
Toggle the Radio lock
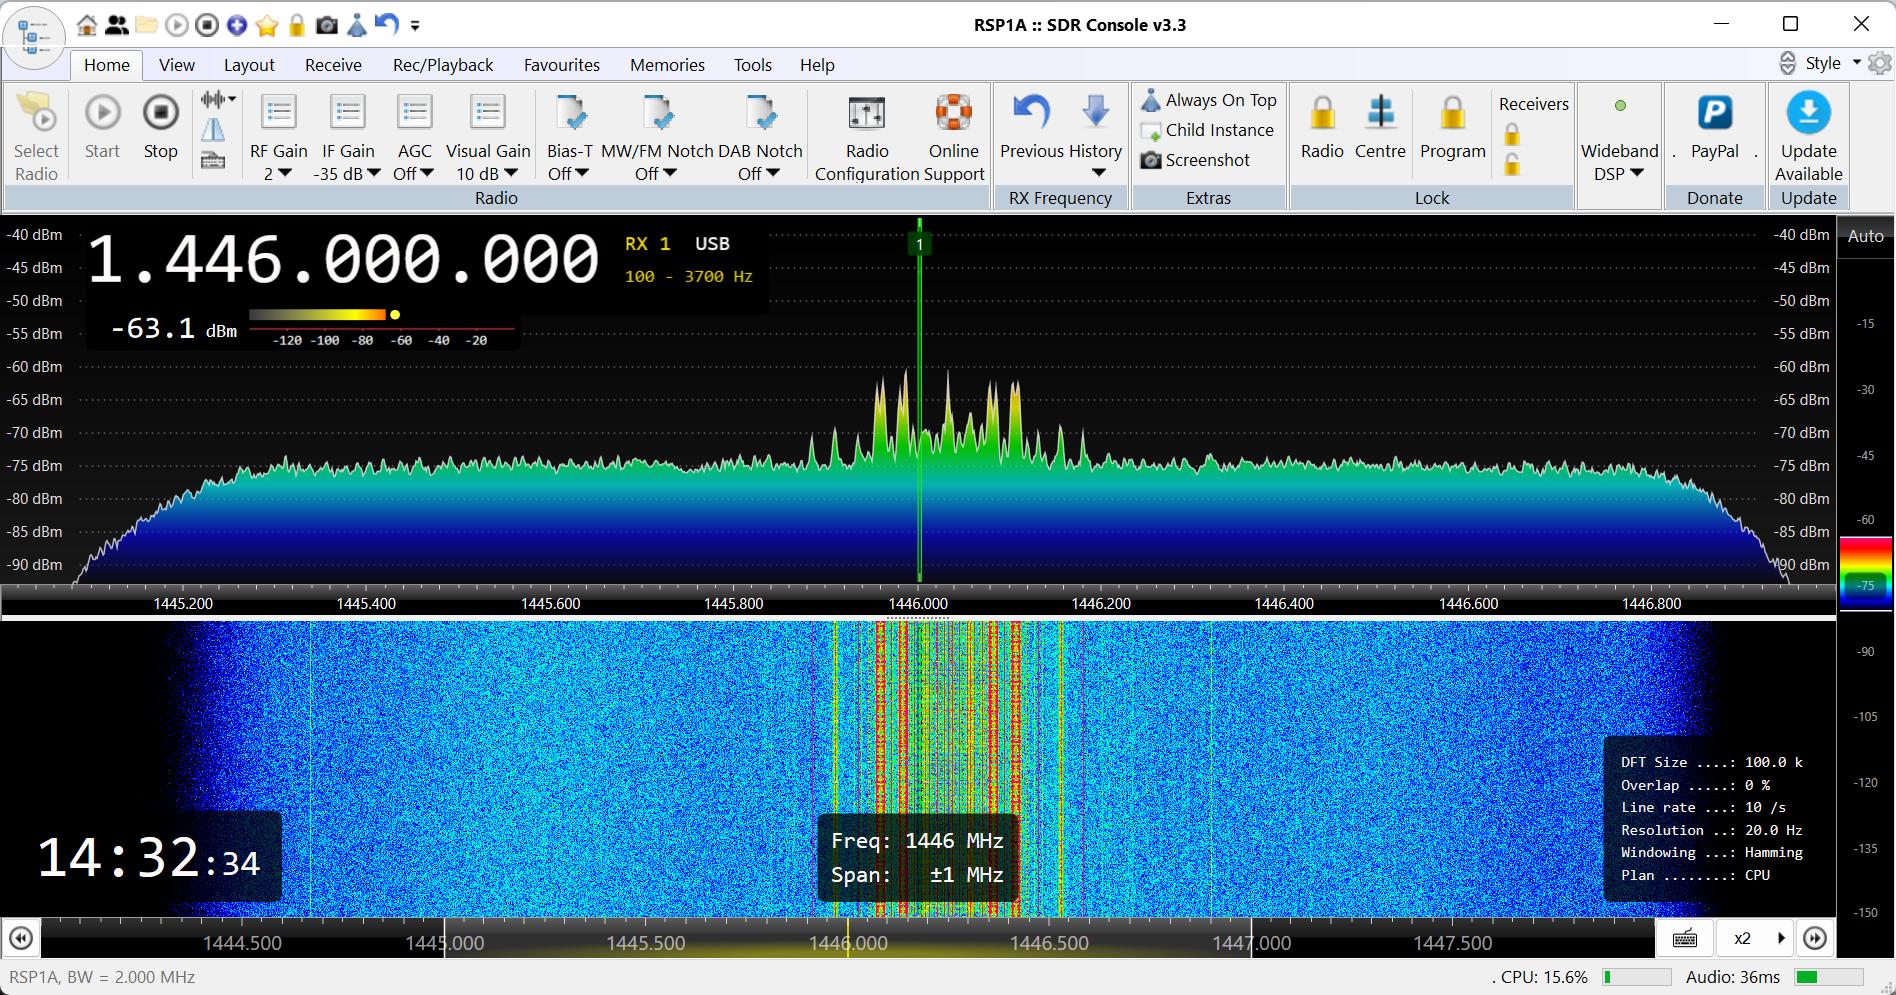click(x=1322, y=113)
